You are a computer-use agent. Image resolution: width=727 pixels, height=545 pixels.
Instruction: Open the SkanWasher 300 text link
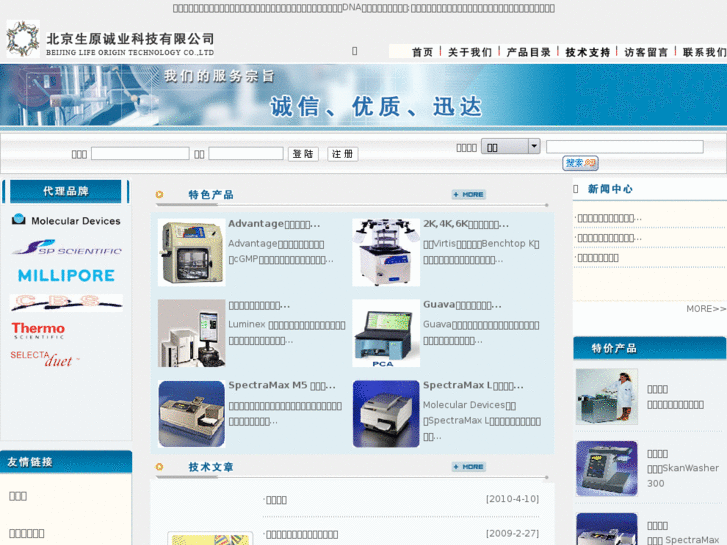point(683,475)
